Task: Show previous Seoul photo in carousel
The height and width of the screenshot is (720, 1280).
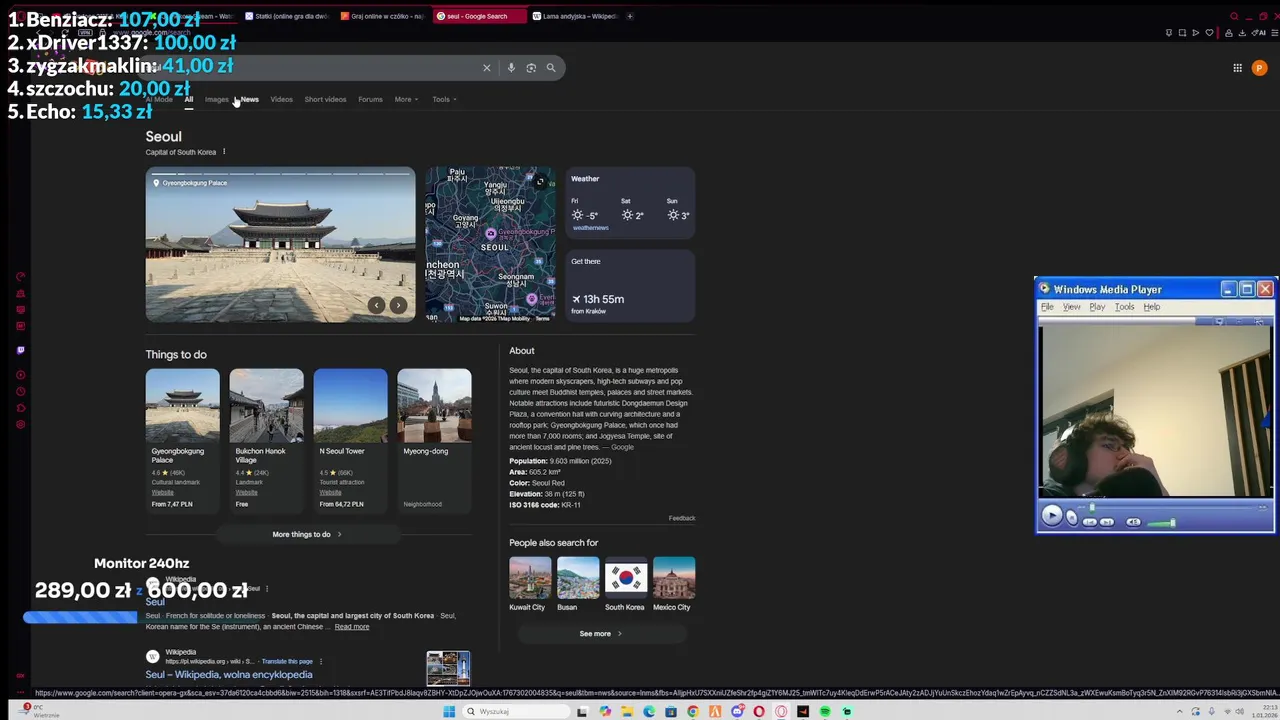Action: pyautogui.click(x=376, y=305)
